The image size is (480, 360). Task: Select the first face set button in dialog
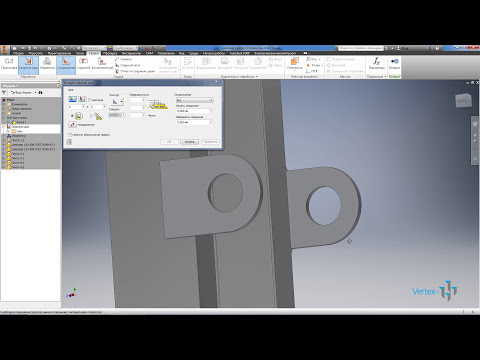[72, 99]
